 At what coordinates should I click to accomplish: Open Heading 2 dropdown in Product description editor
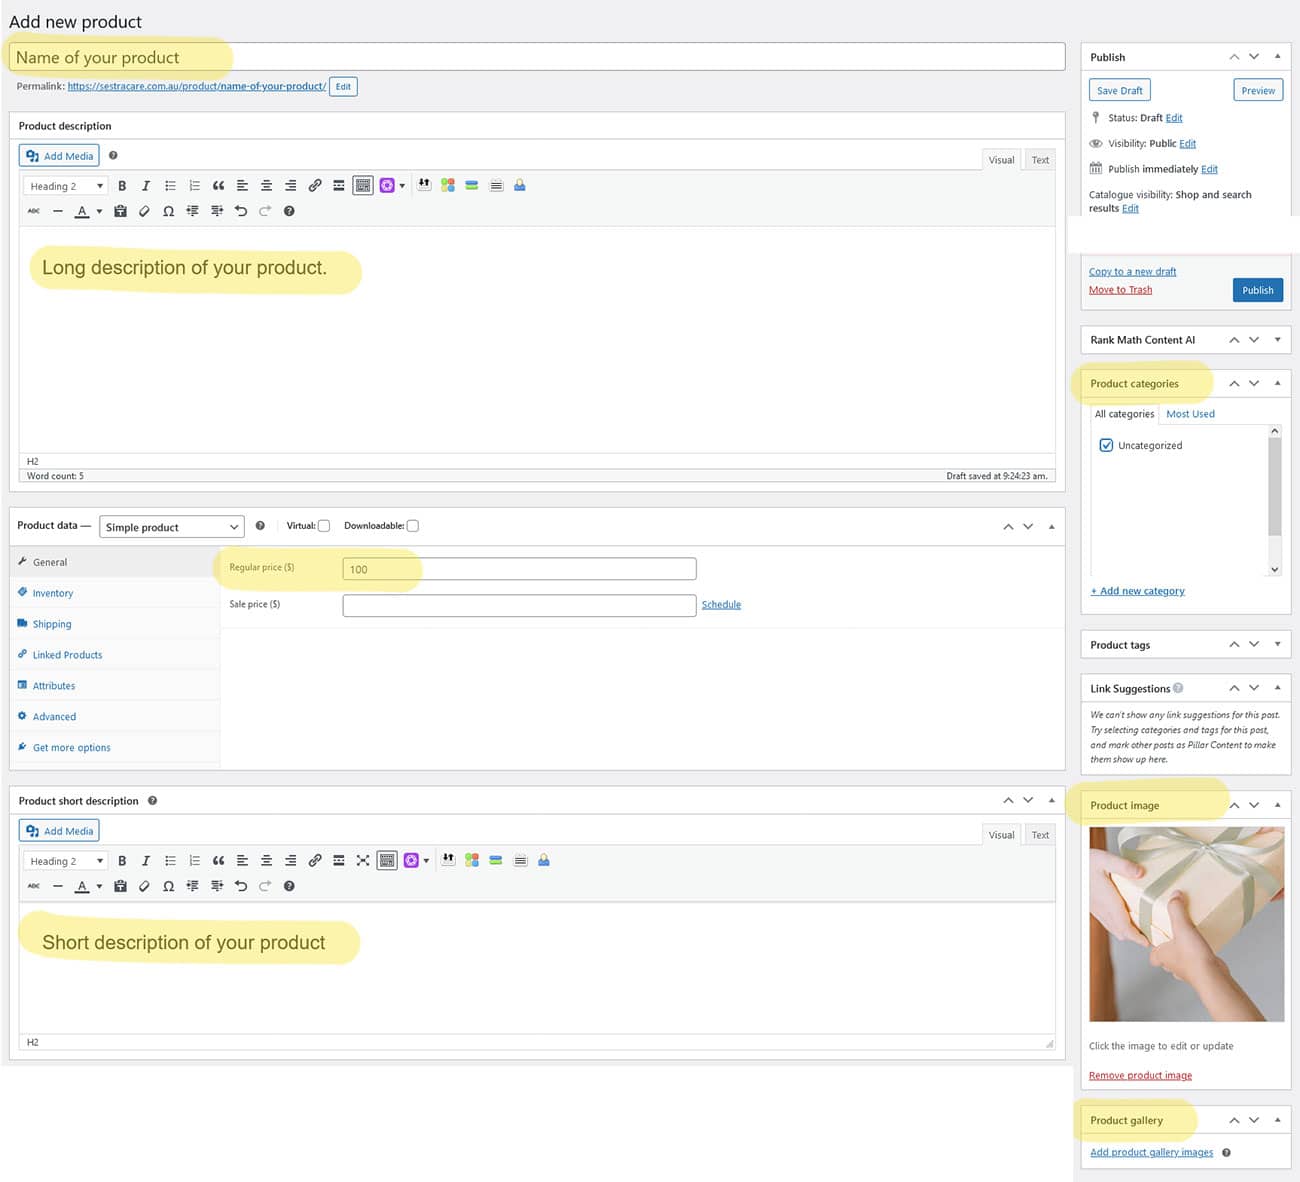tap(66, 186)
